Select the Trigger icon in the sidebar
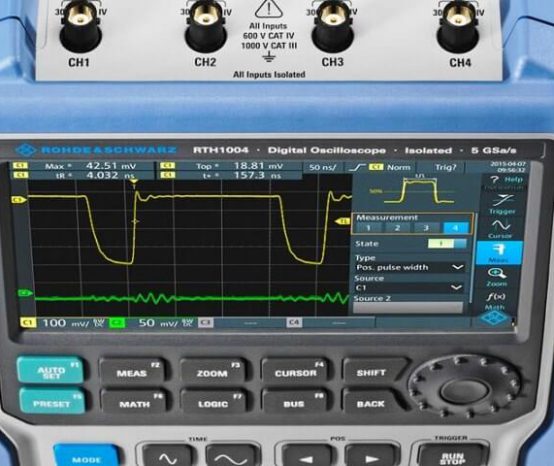Image resolution: width=554 pixels, height=466 pixels. (x=502, y=204)
